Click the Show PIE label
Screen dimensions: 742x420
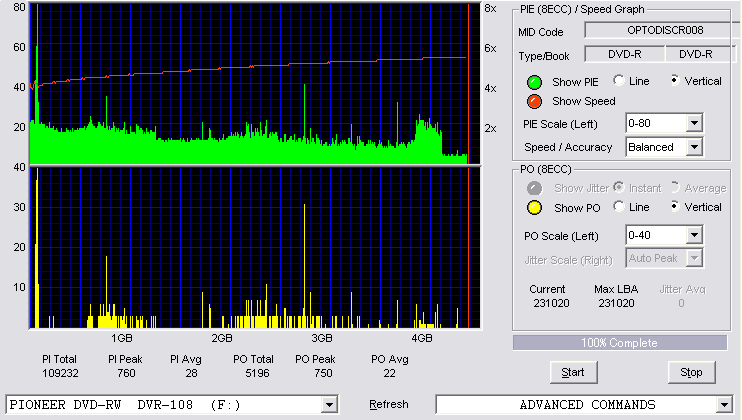pos(575,82)
